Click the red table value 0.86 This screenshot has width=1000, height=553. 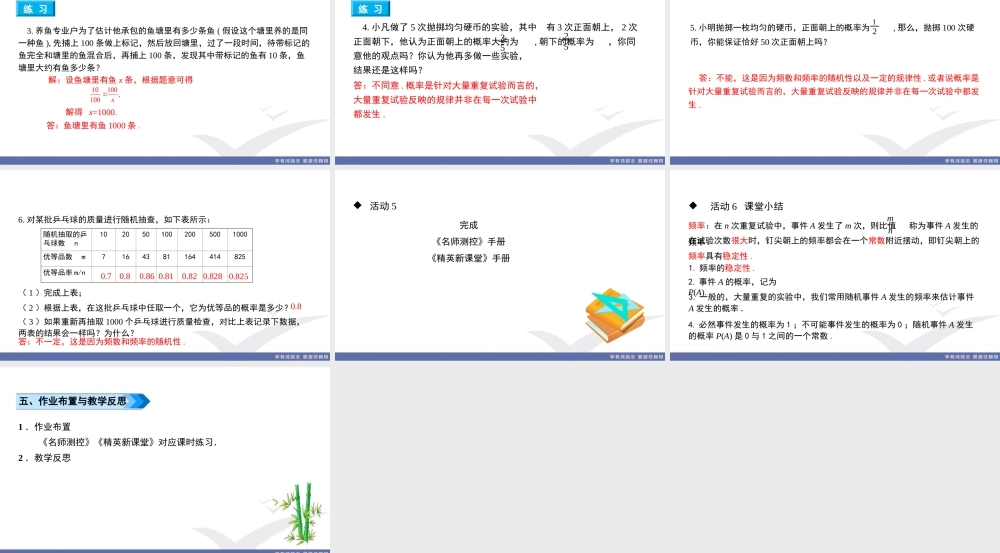pos(147,276)
